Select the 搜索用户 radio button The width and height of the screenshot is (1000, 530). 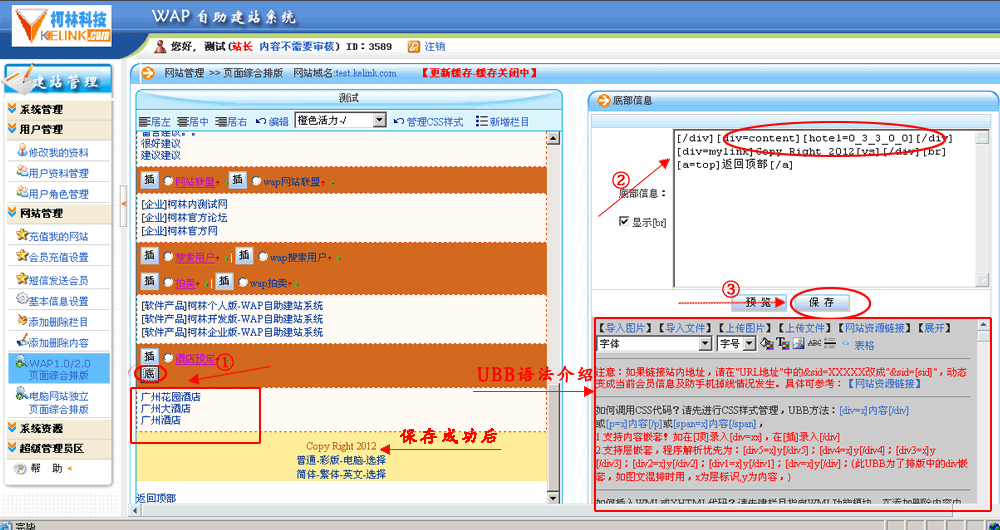point(168,257)
